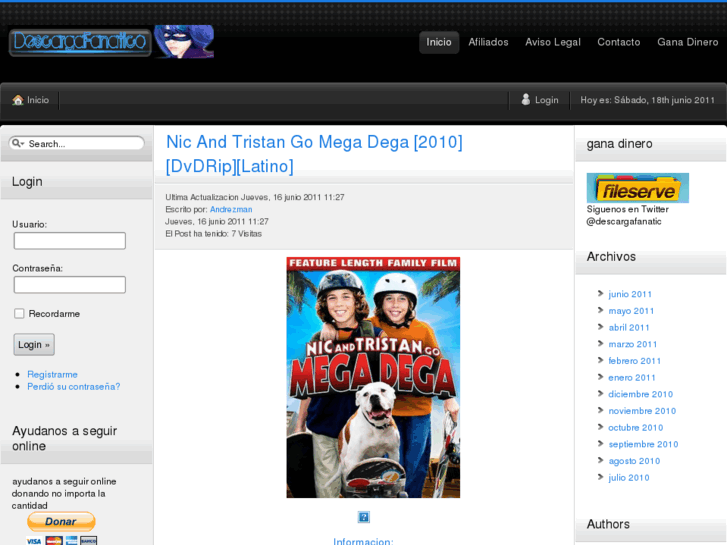Open the author link Andrezman
The image size is (727, 545).
(x=231, y=209)
